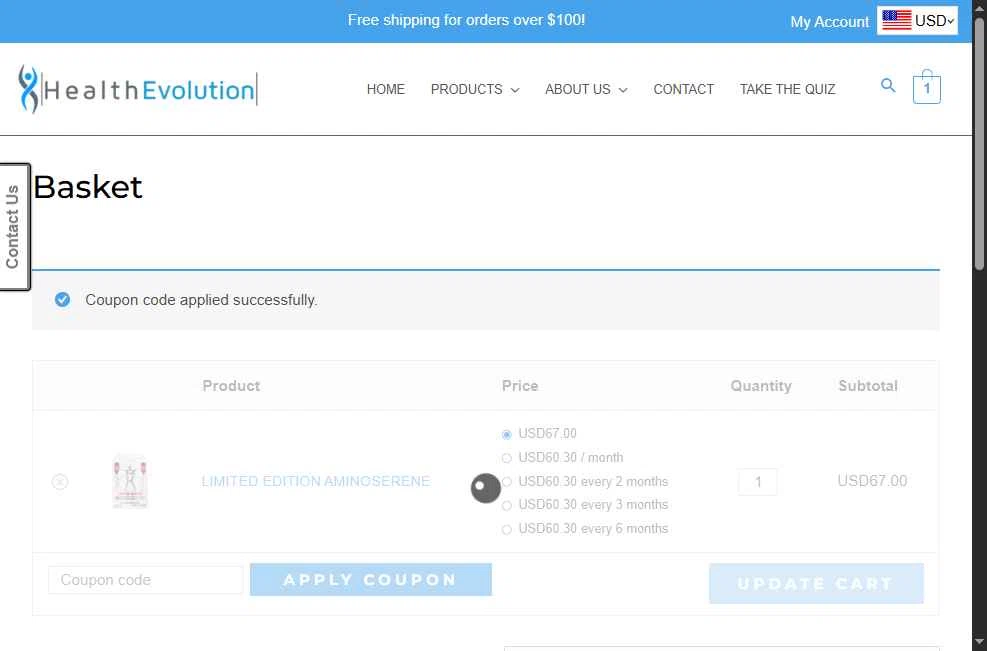Click the UPDATE CART button
The height and width of the screenshot is (651, 987).
pos(816,584)
